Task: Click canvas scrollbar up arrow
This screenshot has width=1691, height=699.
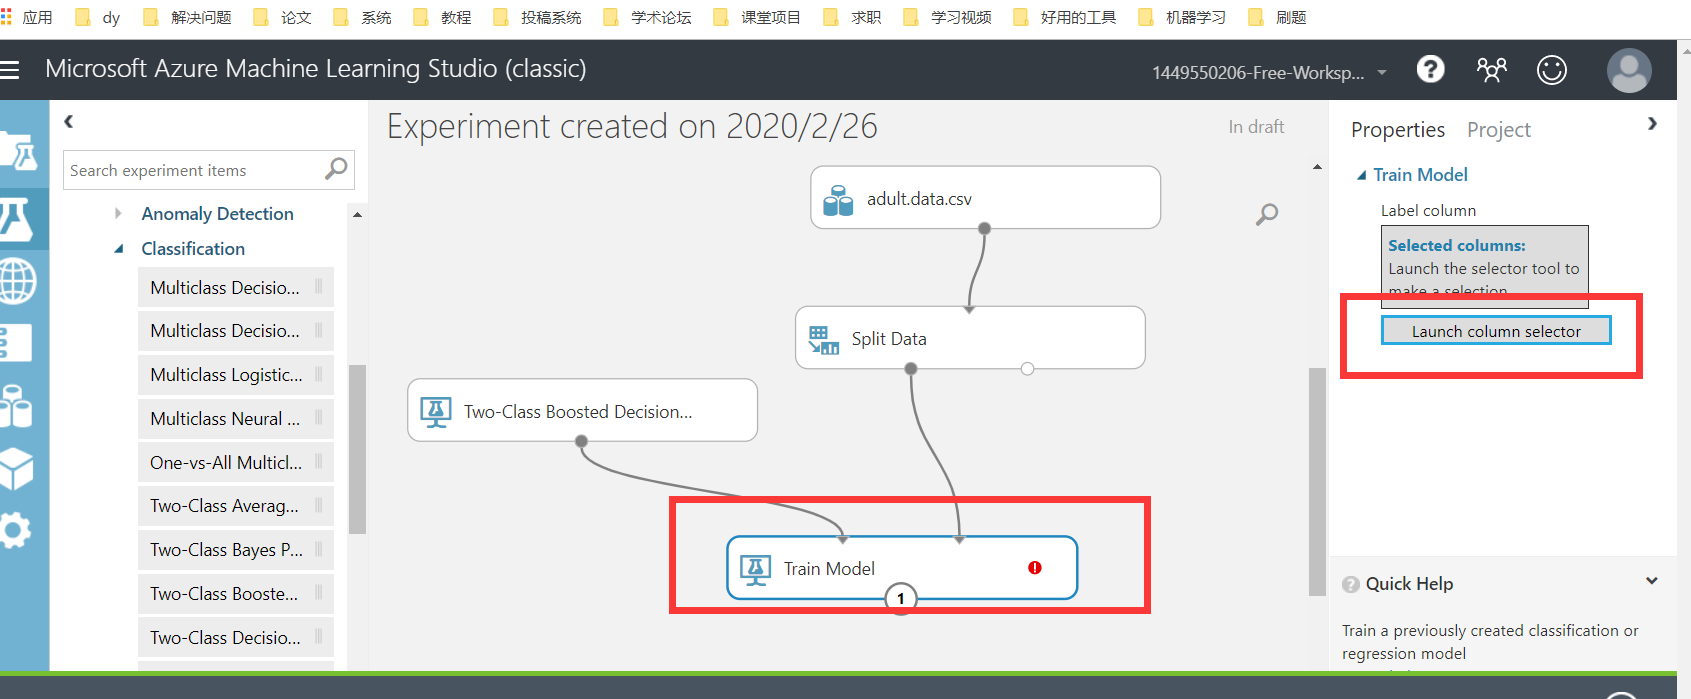Action: (1317, 167)
